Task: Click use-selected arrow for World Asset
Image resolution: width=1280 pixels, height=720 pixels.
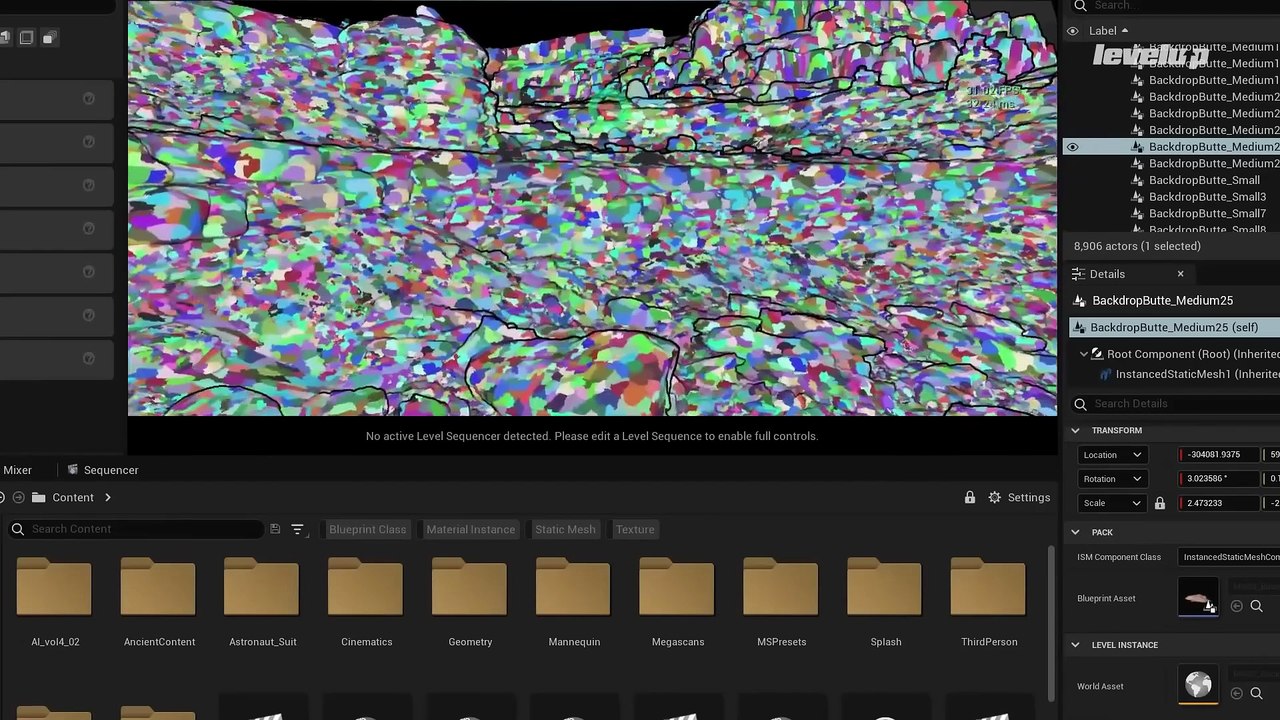Action: (x=1237, y=693)
